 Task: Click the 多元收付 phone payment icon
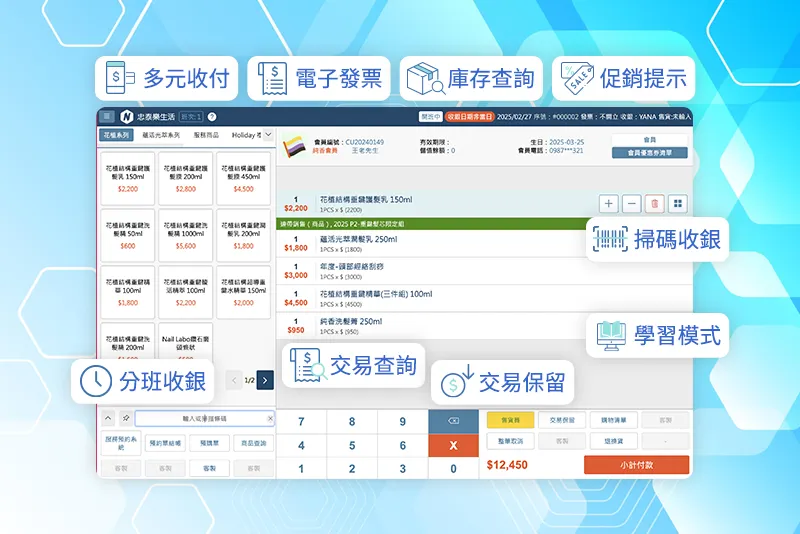(x=119, y=78)
